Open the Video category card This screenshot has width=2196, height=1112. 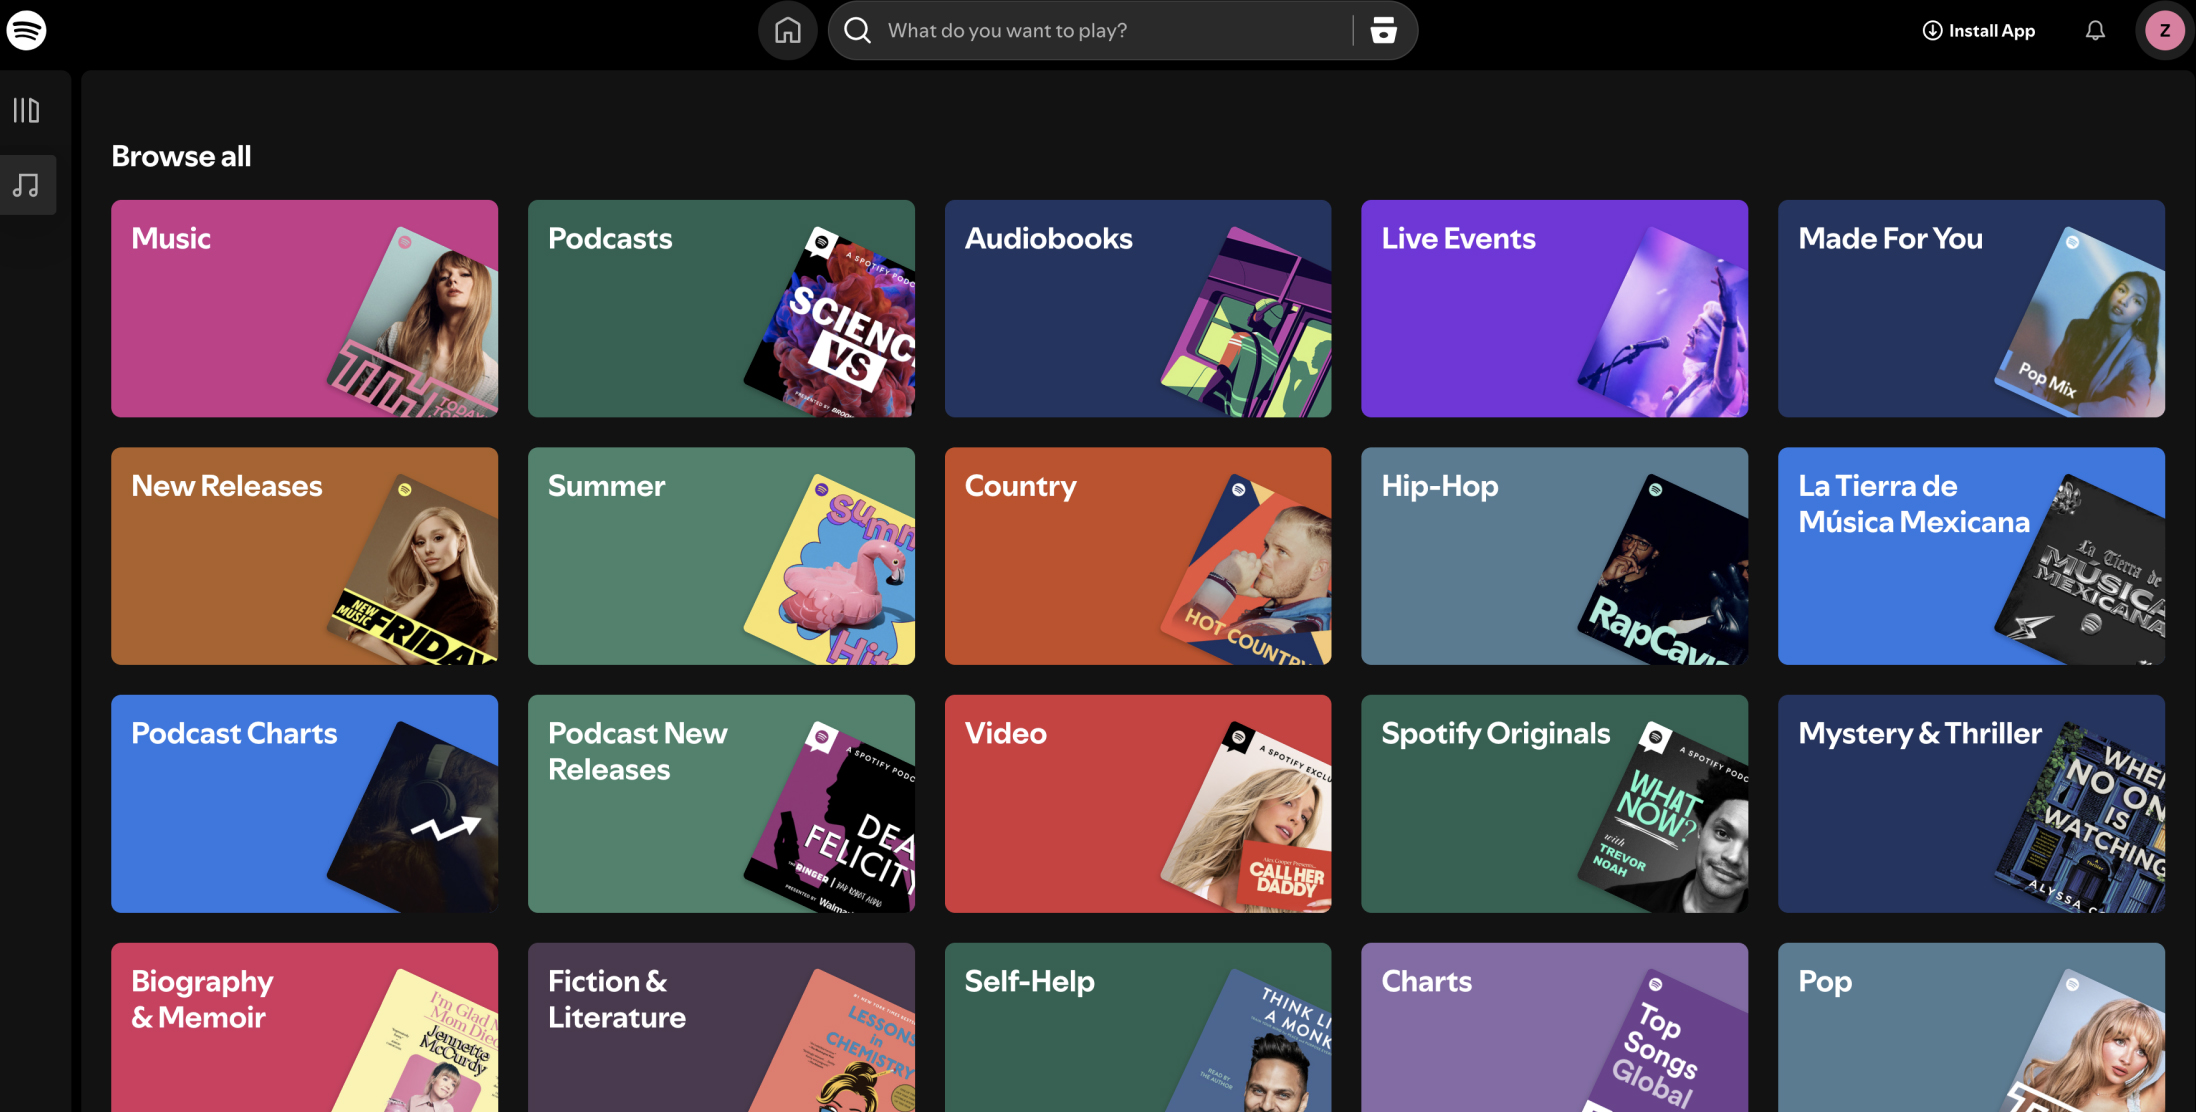(x=1138, y=804)
